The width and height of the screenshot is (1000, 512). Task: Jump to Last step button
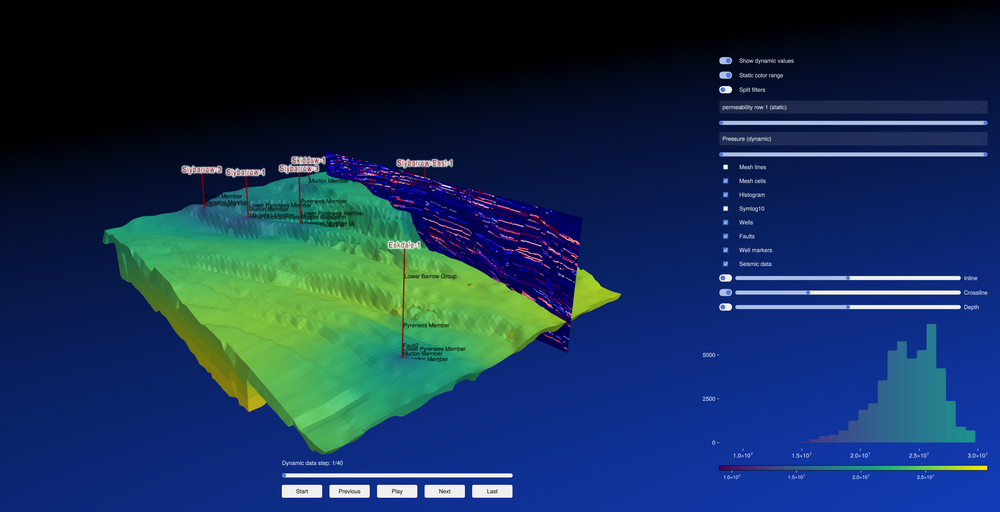pyautogui.click(x=492, y=492)
